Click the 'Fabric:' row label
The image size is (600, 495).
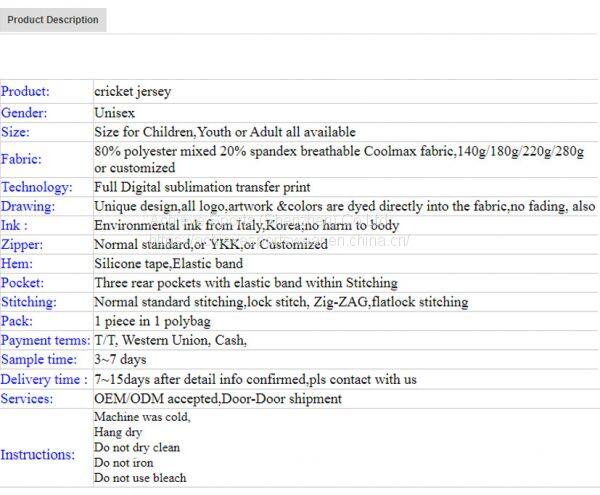click(21, 159)
